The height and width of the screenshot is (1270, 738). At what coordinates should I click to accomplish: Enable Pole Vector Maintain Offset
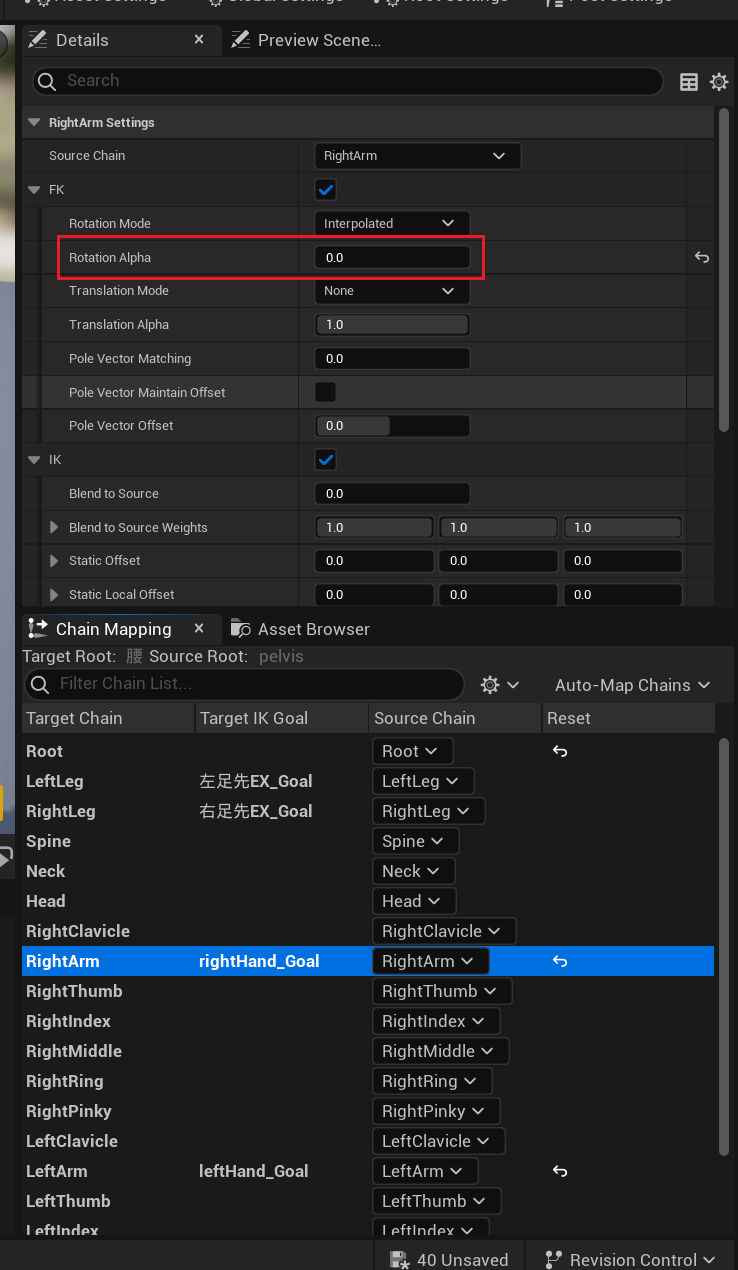[x=325, y=392]
